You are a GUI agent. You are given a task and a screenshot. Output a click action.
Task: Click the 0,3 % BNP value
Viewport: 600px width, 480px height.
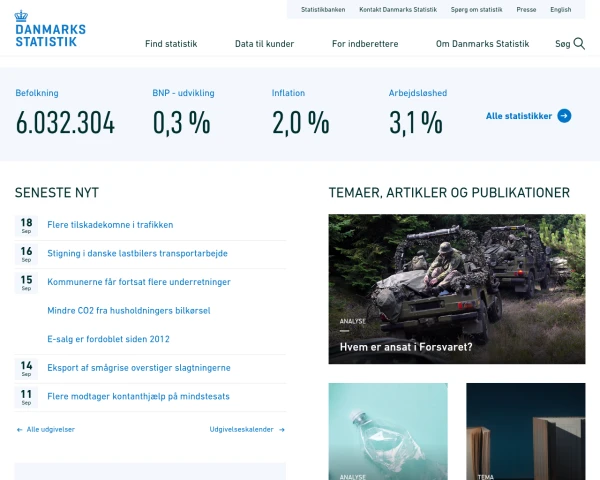181,123
